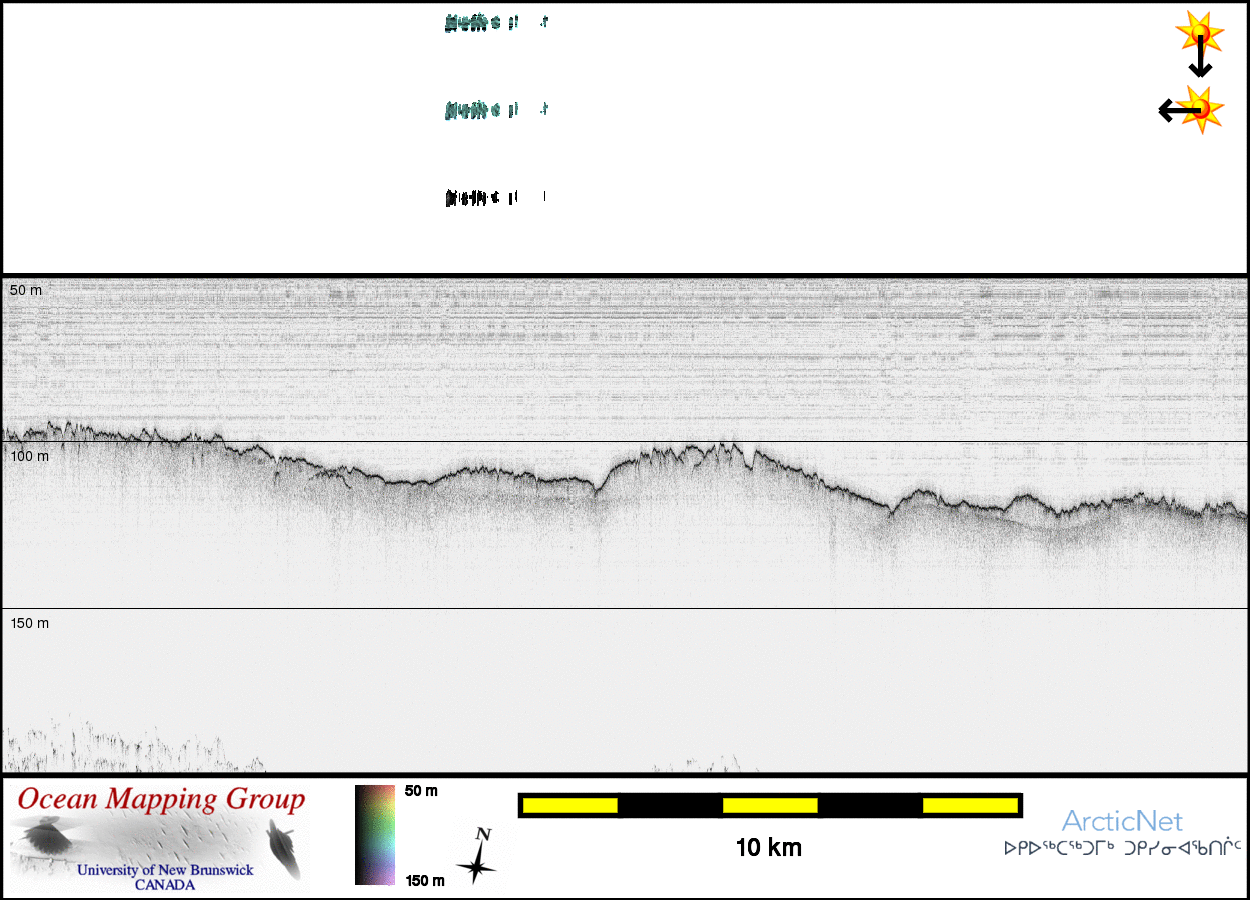Click the north arrow compass star
The height and width of the screenshot is (900, 1250).
pyautogui.click(x=478, y=859)
